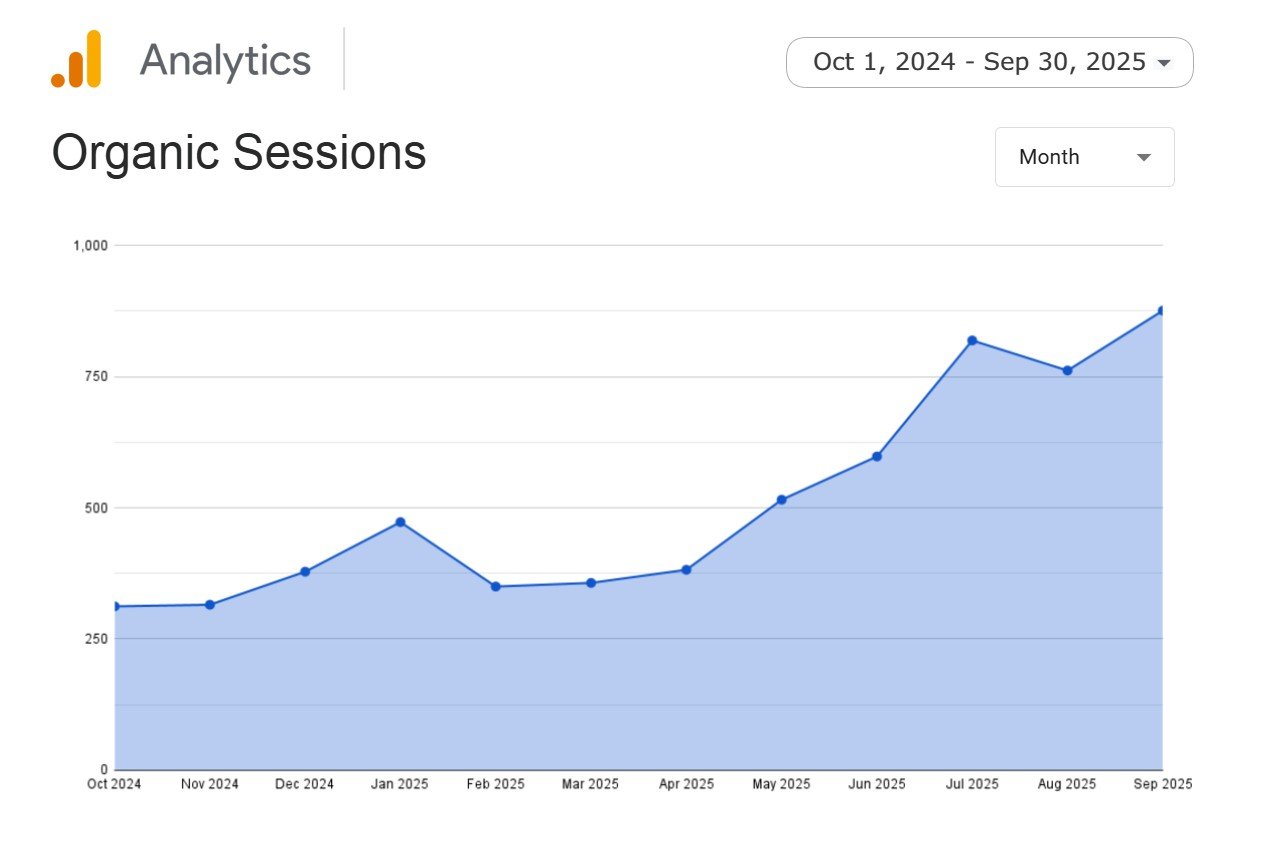Click the Apr 2025 data point

pyautogui.click(x=686, y=570)
